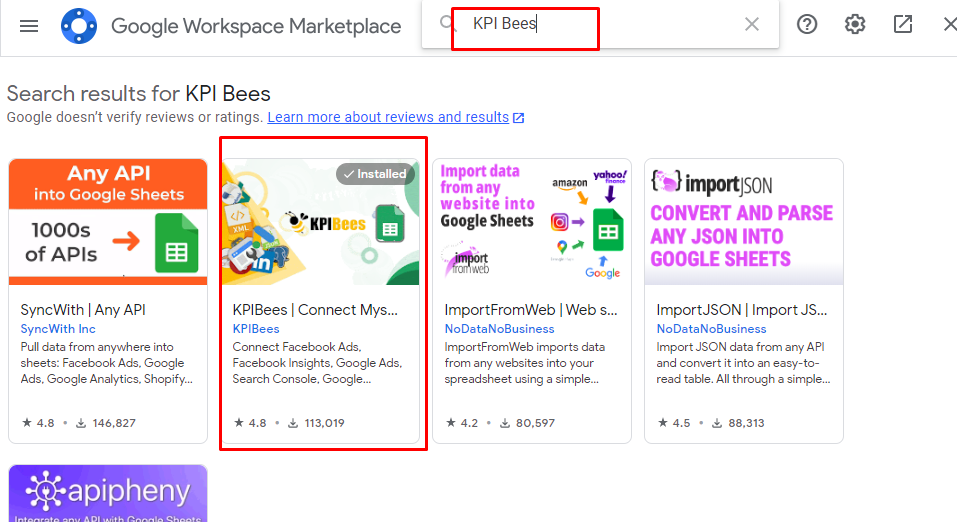Screen dimensions: 957x522
Task: Click ImportFromWeb 80,597 downloads count
Action: pyautogui.click(x=527, y=422)
